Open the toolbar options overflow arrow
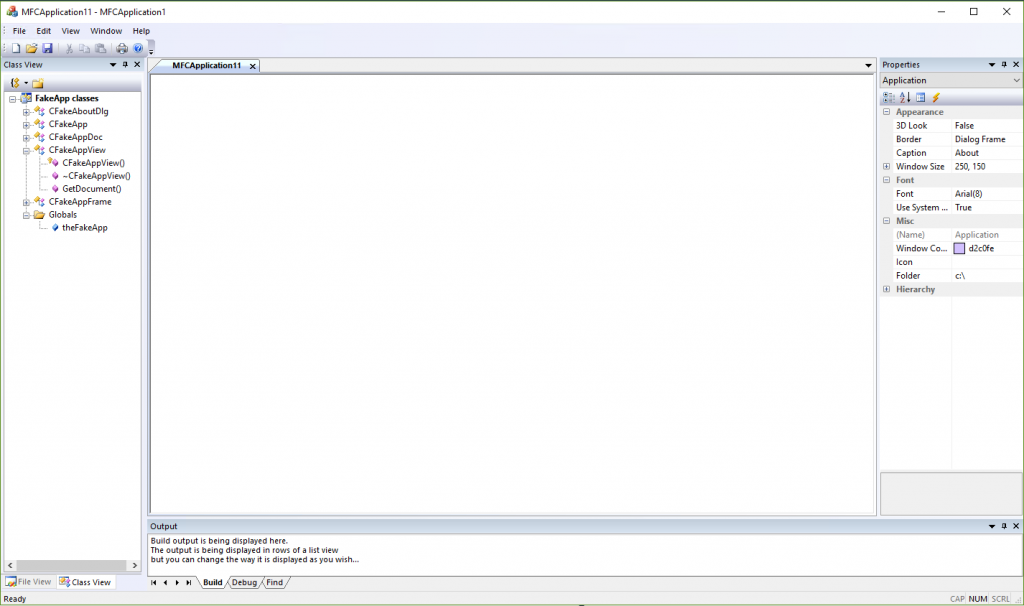This screenshot has width=1024, height=606. 151,50
